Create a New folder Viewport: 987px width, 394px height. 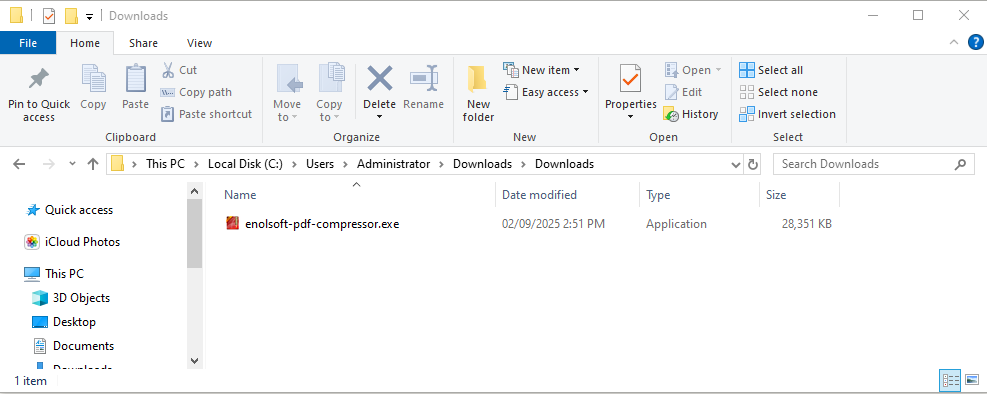[x=478, y=93]
